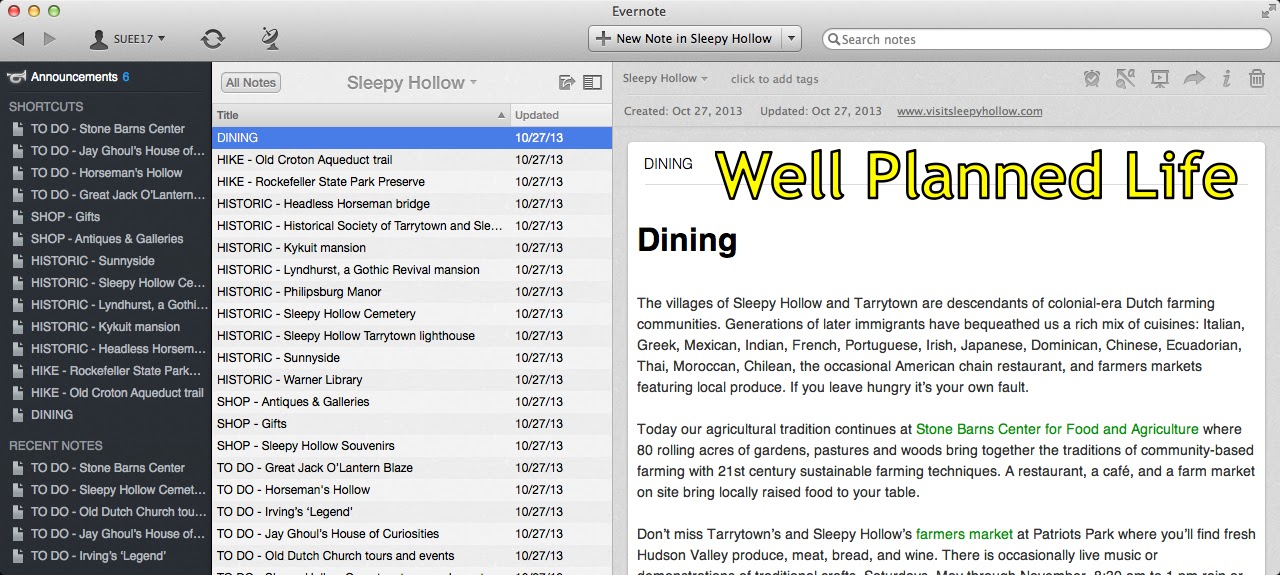Screen dimensions: 1280x575
Task: Open SHOP - Sleepy Hollow Souvenirs note
Action: tap(412, 446)
